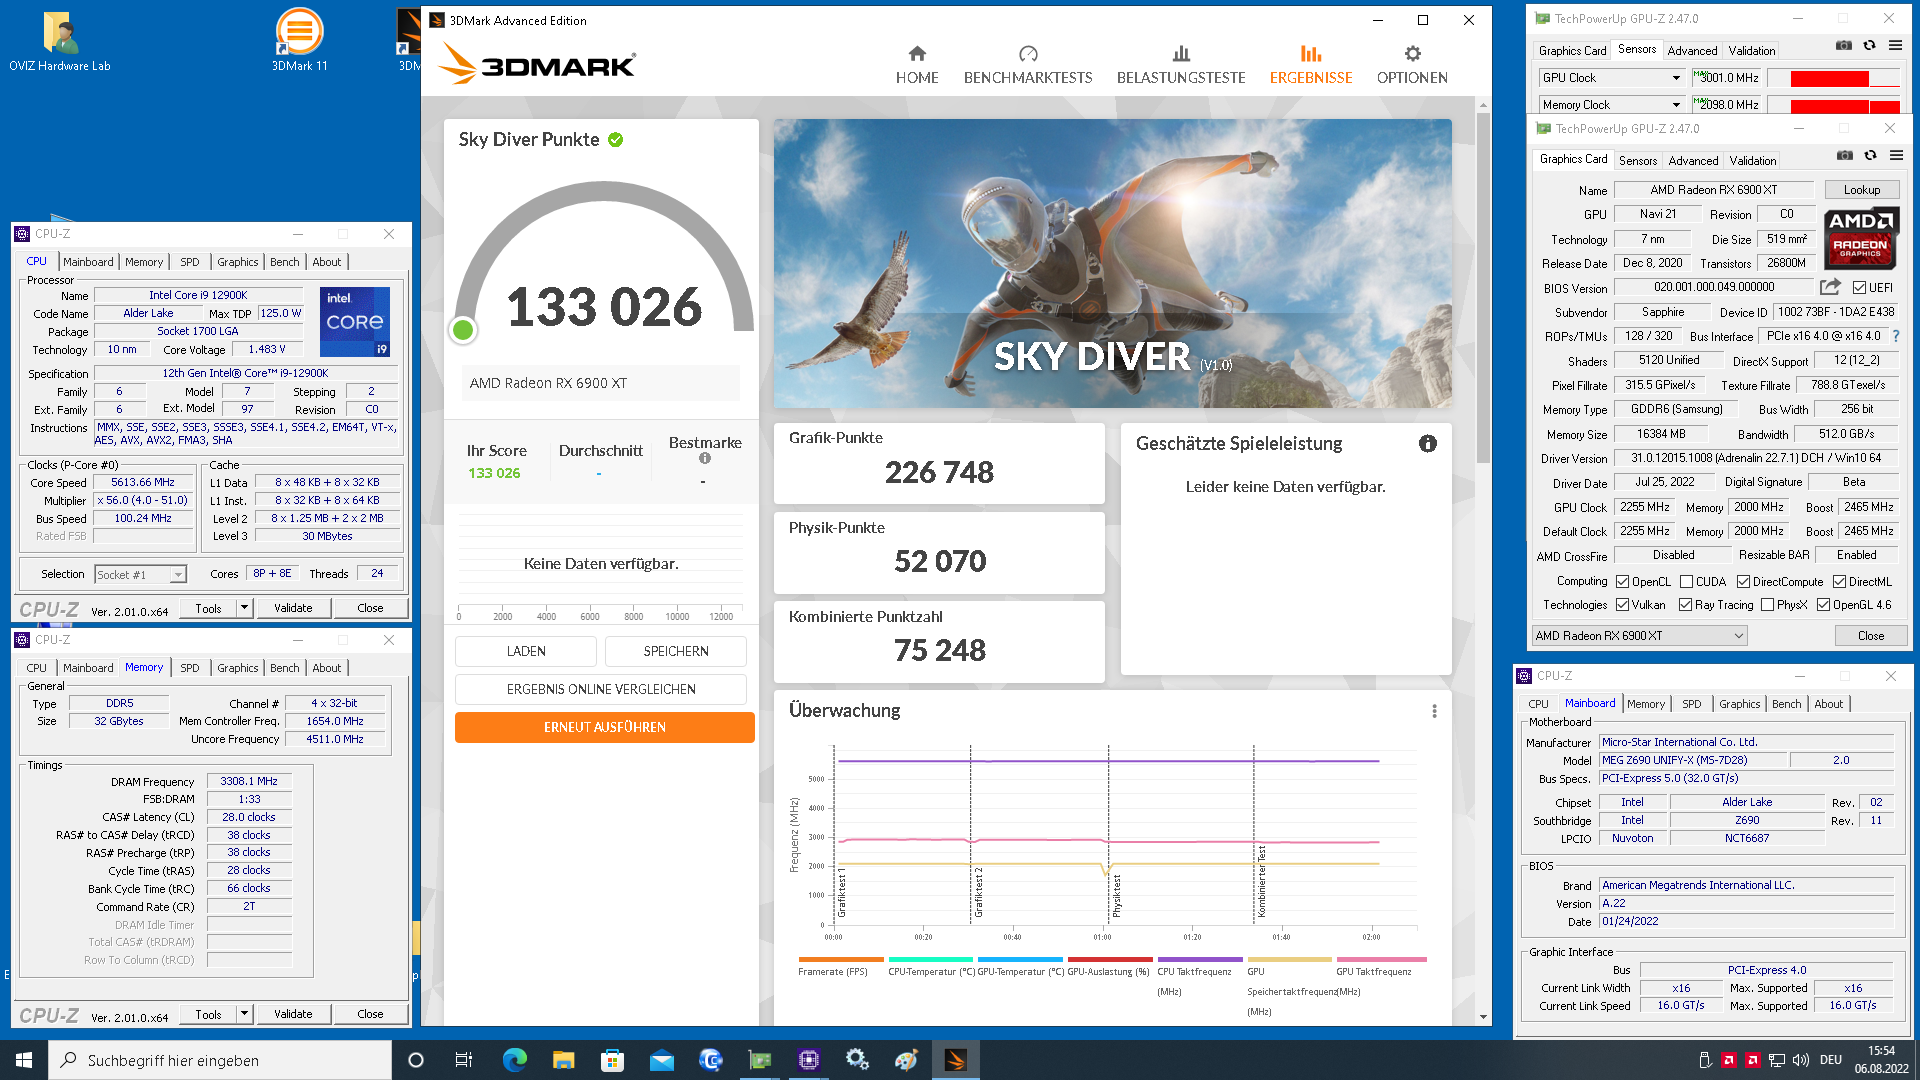Screen dimensions: 1920x1080
Task: Open GPU-Z hamburger menu in front window
Action: pyautogui.click(x=1896, y=155)
